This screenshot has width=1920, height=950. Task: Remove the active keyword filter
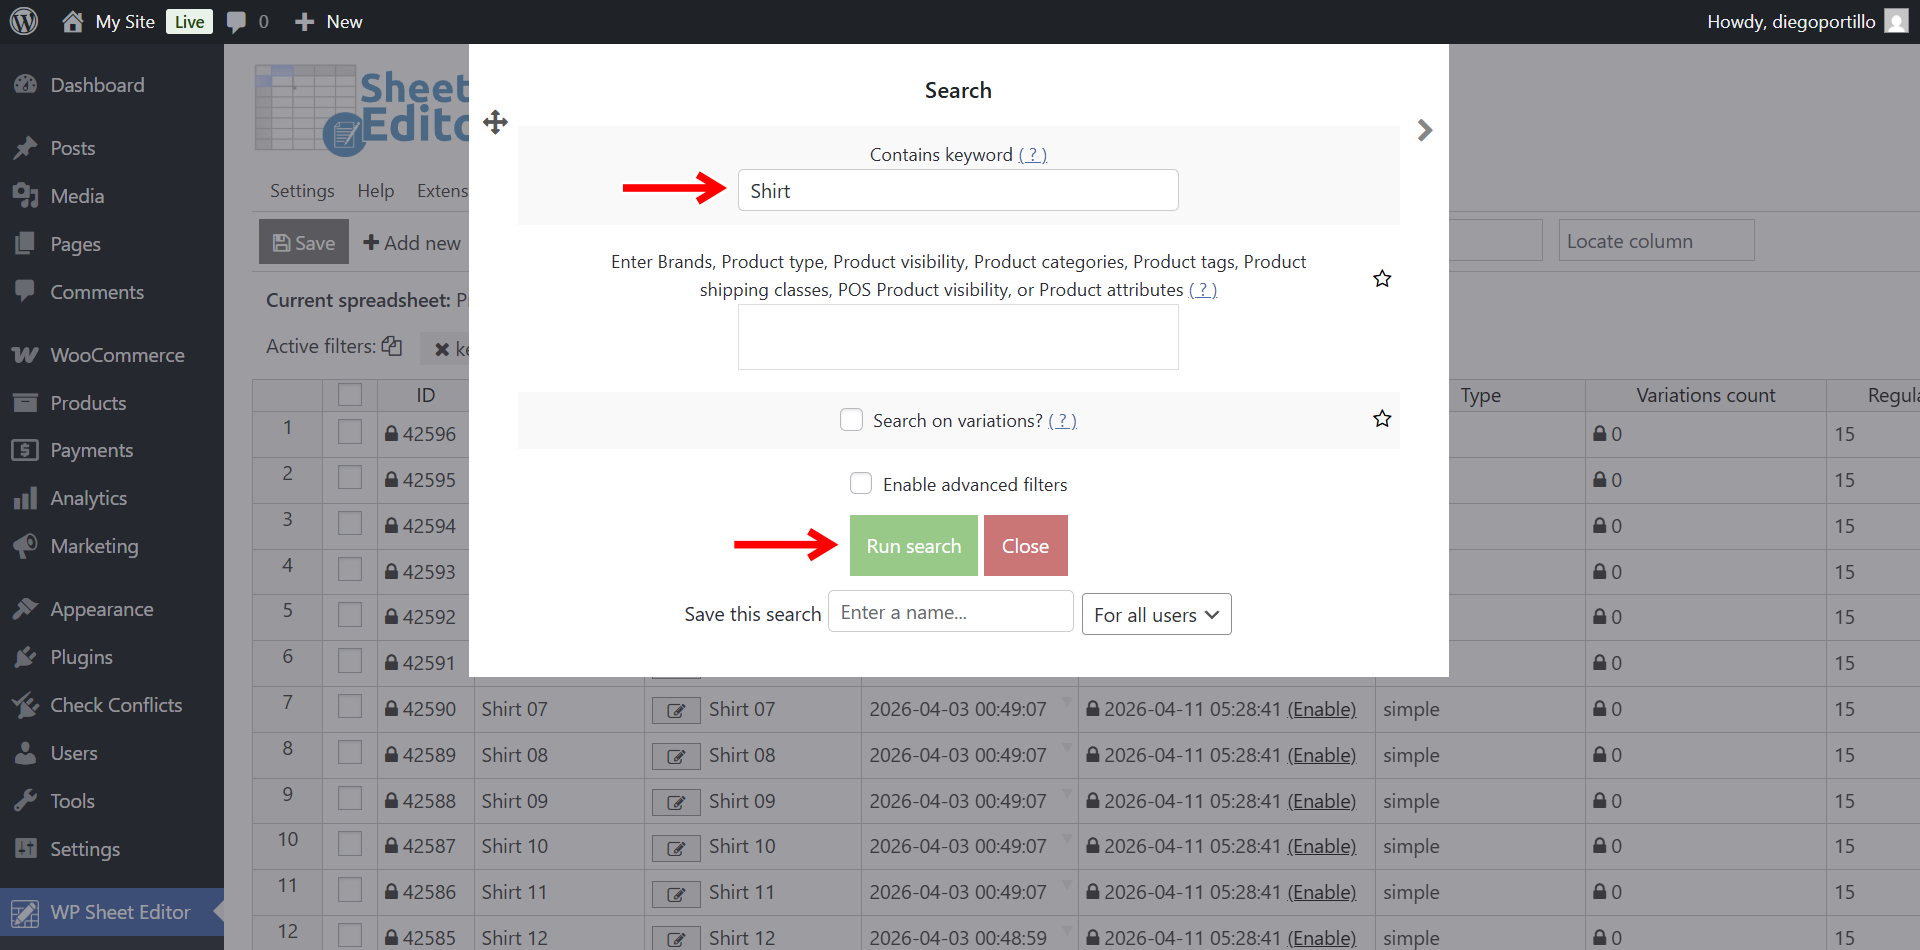click(x=442, y=349)
